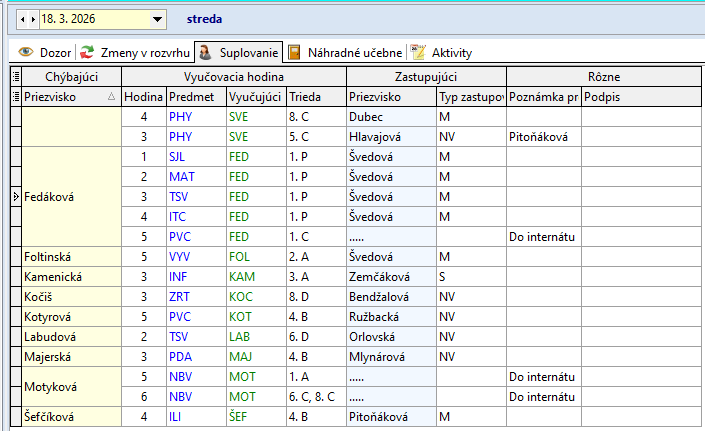Open the column chooser icon beside Priezvisko
This screenshot has width=705, height=431.
pyautogui.click(x=15, y=97)
